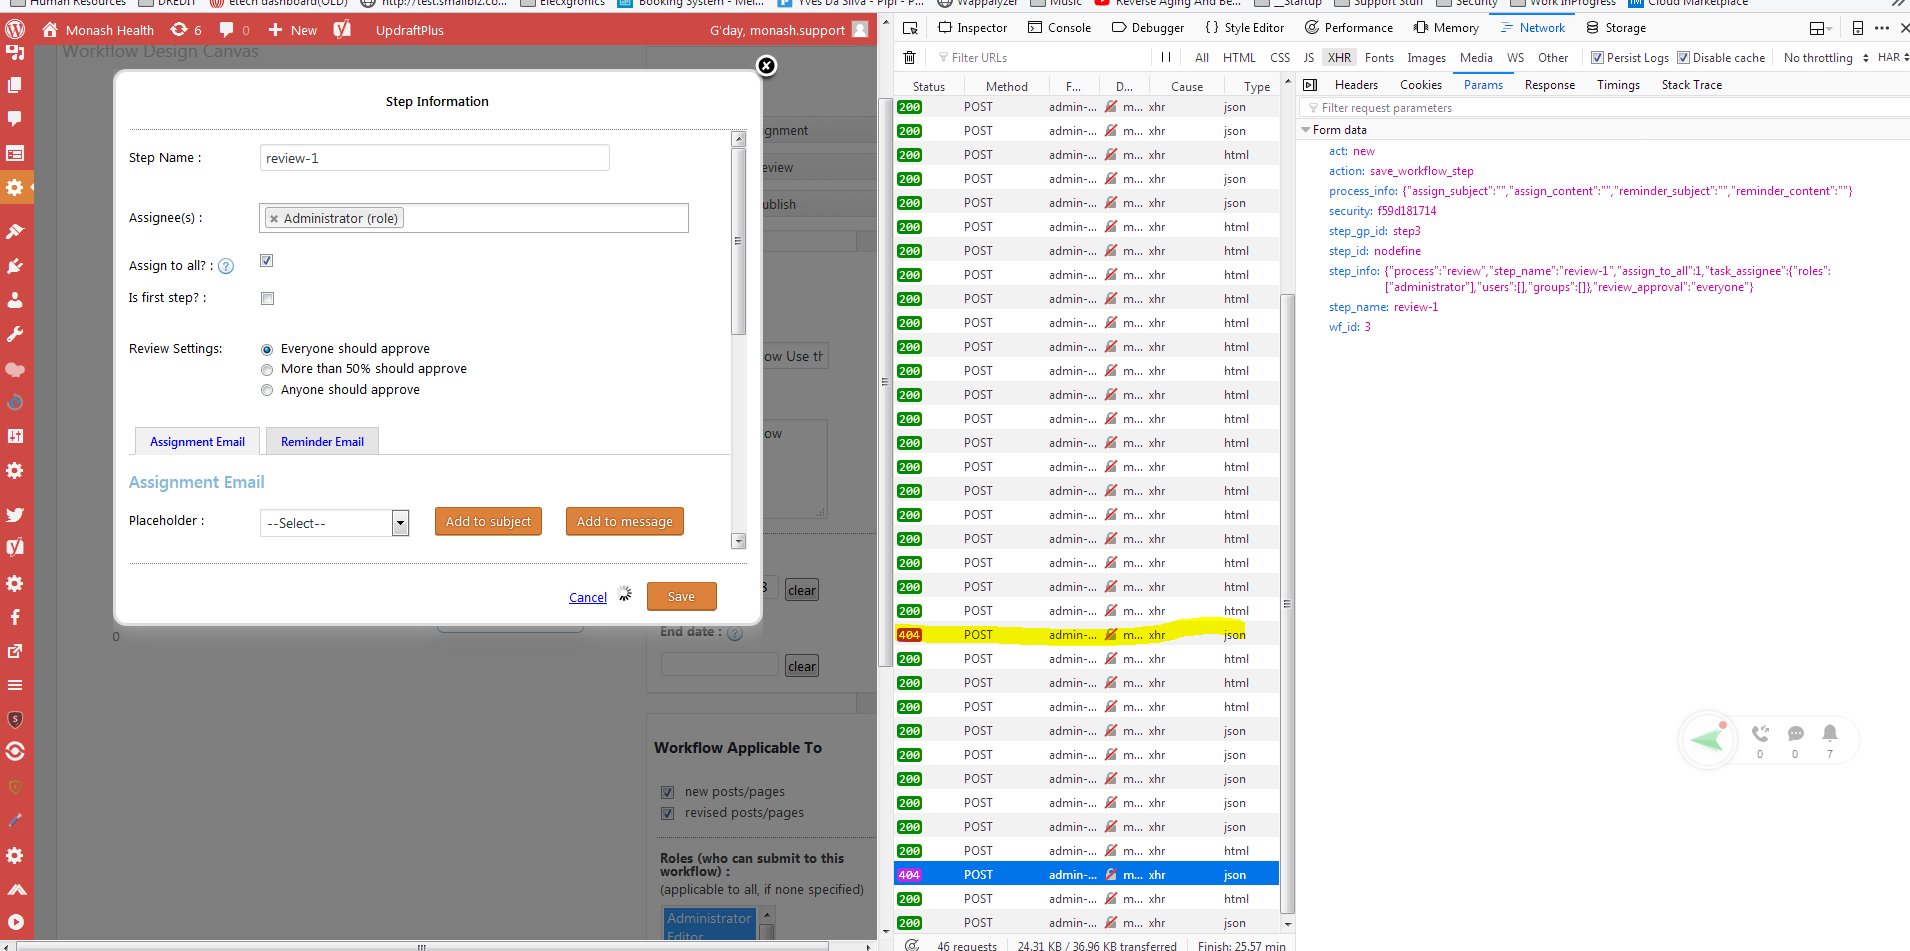Collapse the Form data section
The height and width of the screenshot is (951, 1910).
1305,130
